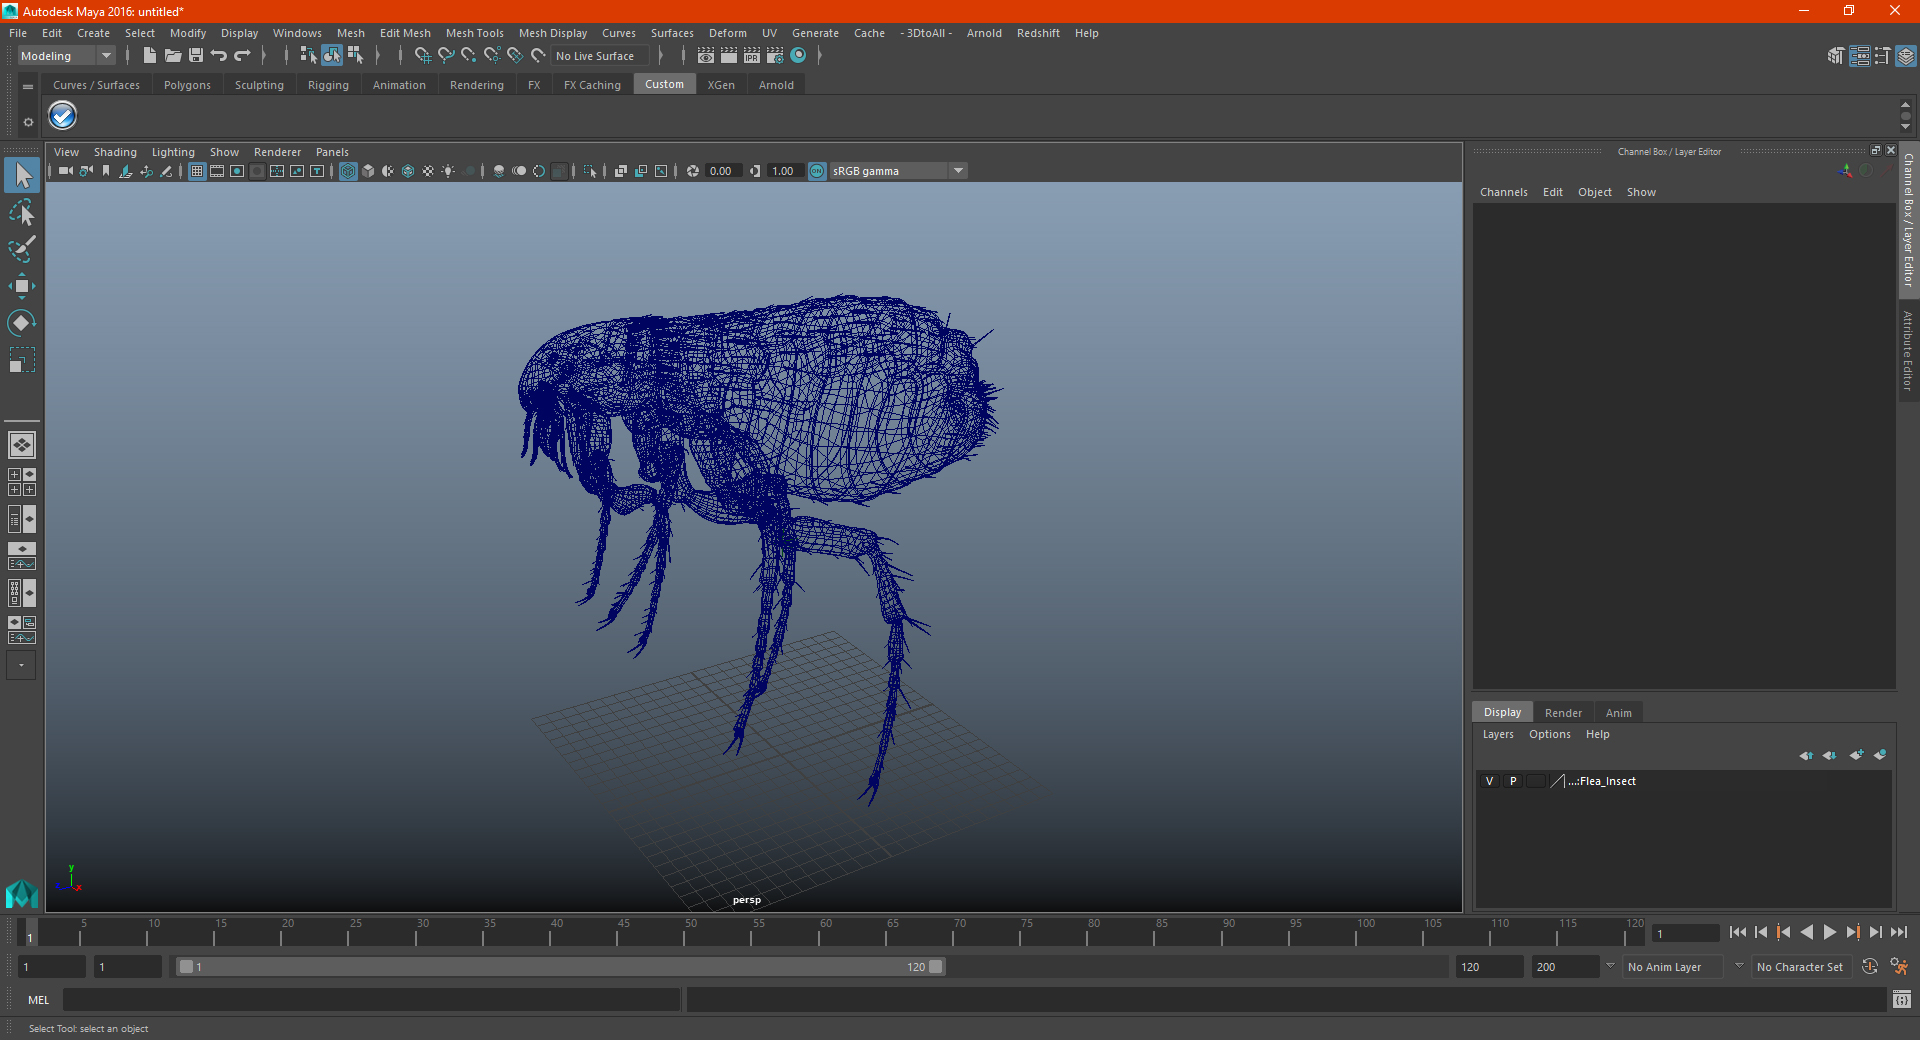Open viewport Shading menu
Viewport: 1920px width, 1040px height.
[x=115, y=152]
